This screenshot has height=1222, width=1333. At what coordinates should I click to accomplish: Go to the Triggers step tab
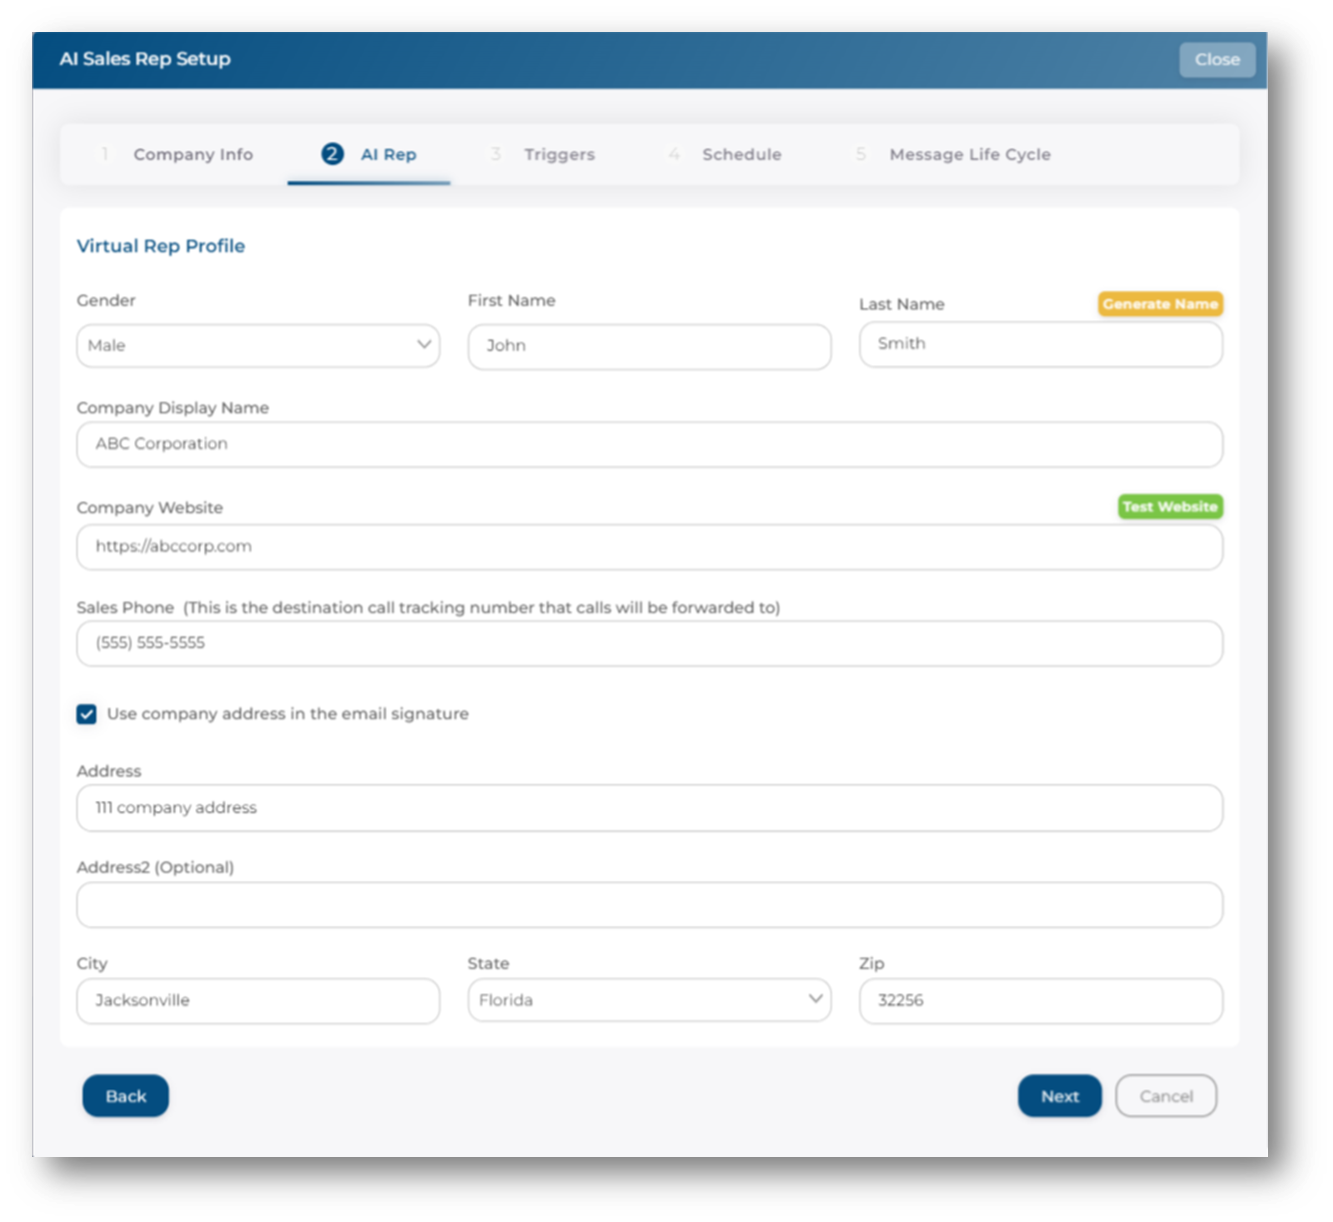click(543, 154)
